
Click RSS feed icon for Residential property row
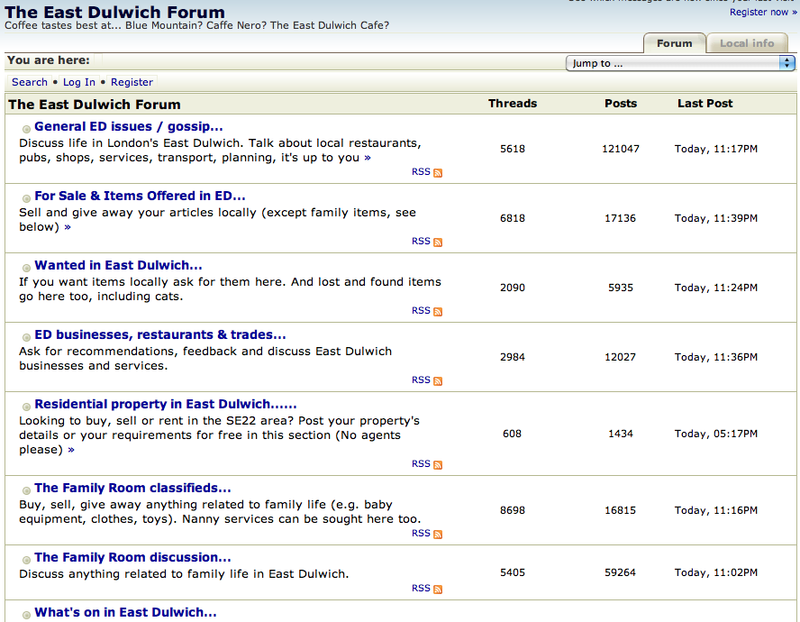[x=438, y=465]
